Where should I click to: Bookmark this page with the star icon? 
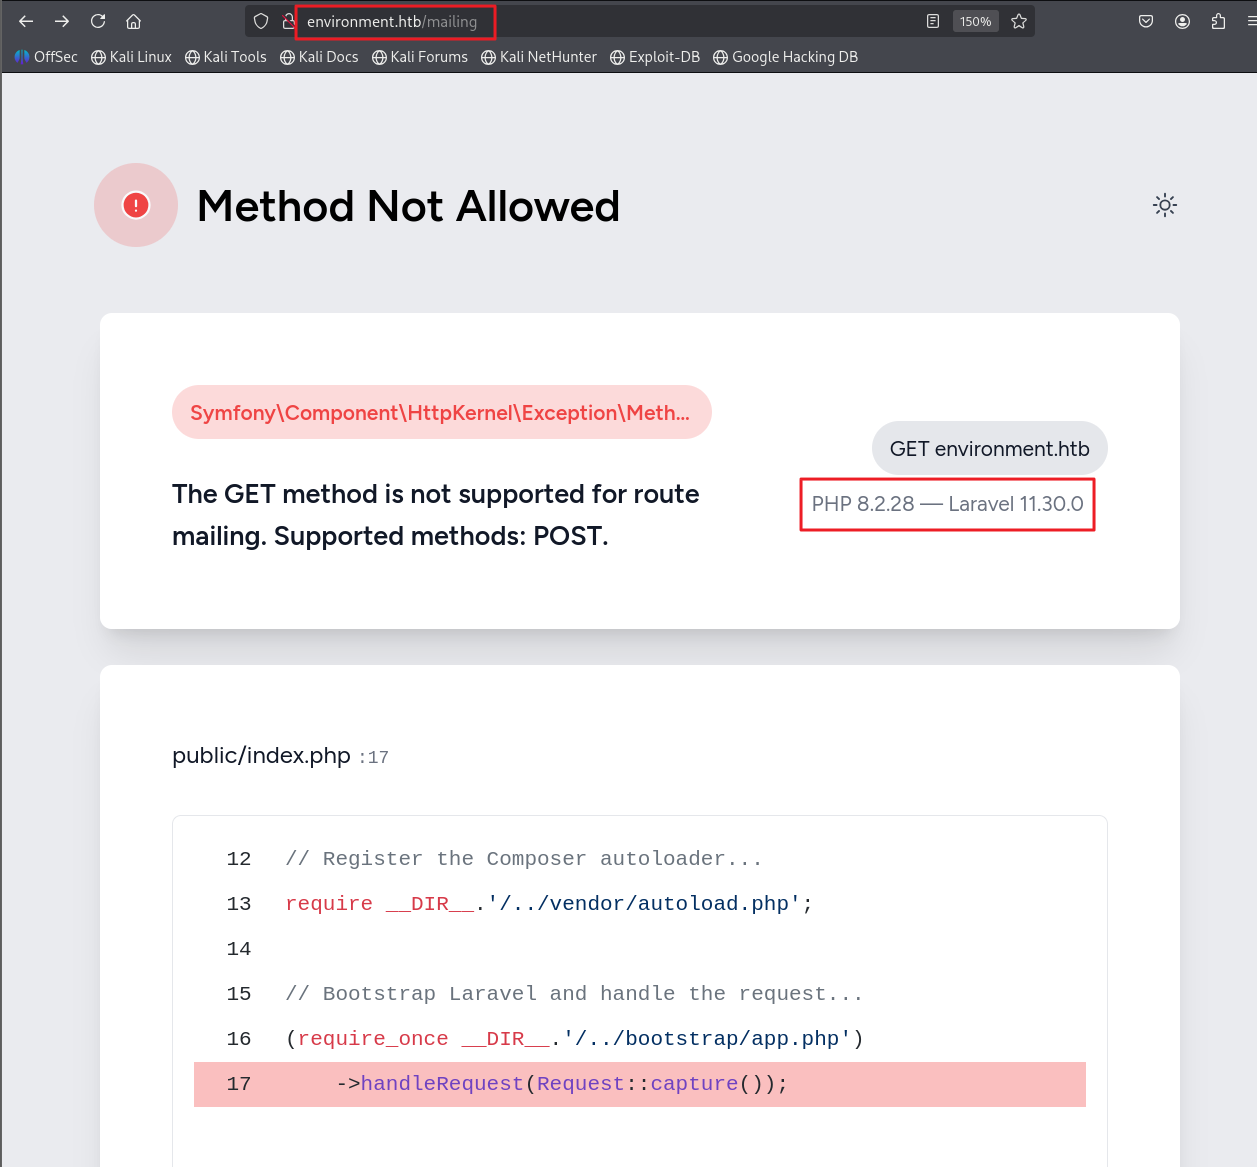pos(1019,21)
